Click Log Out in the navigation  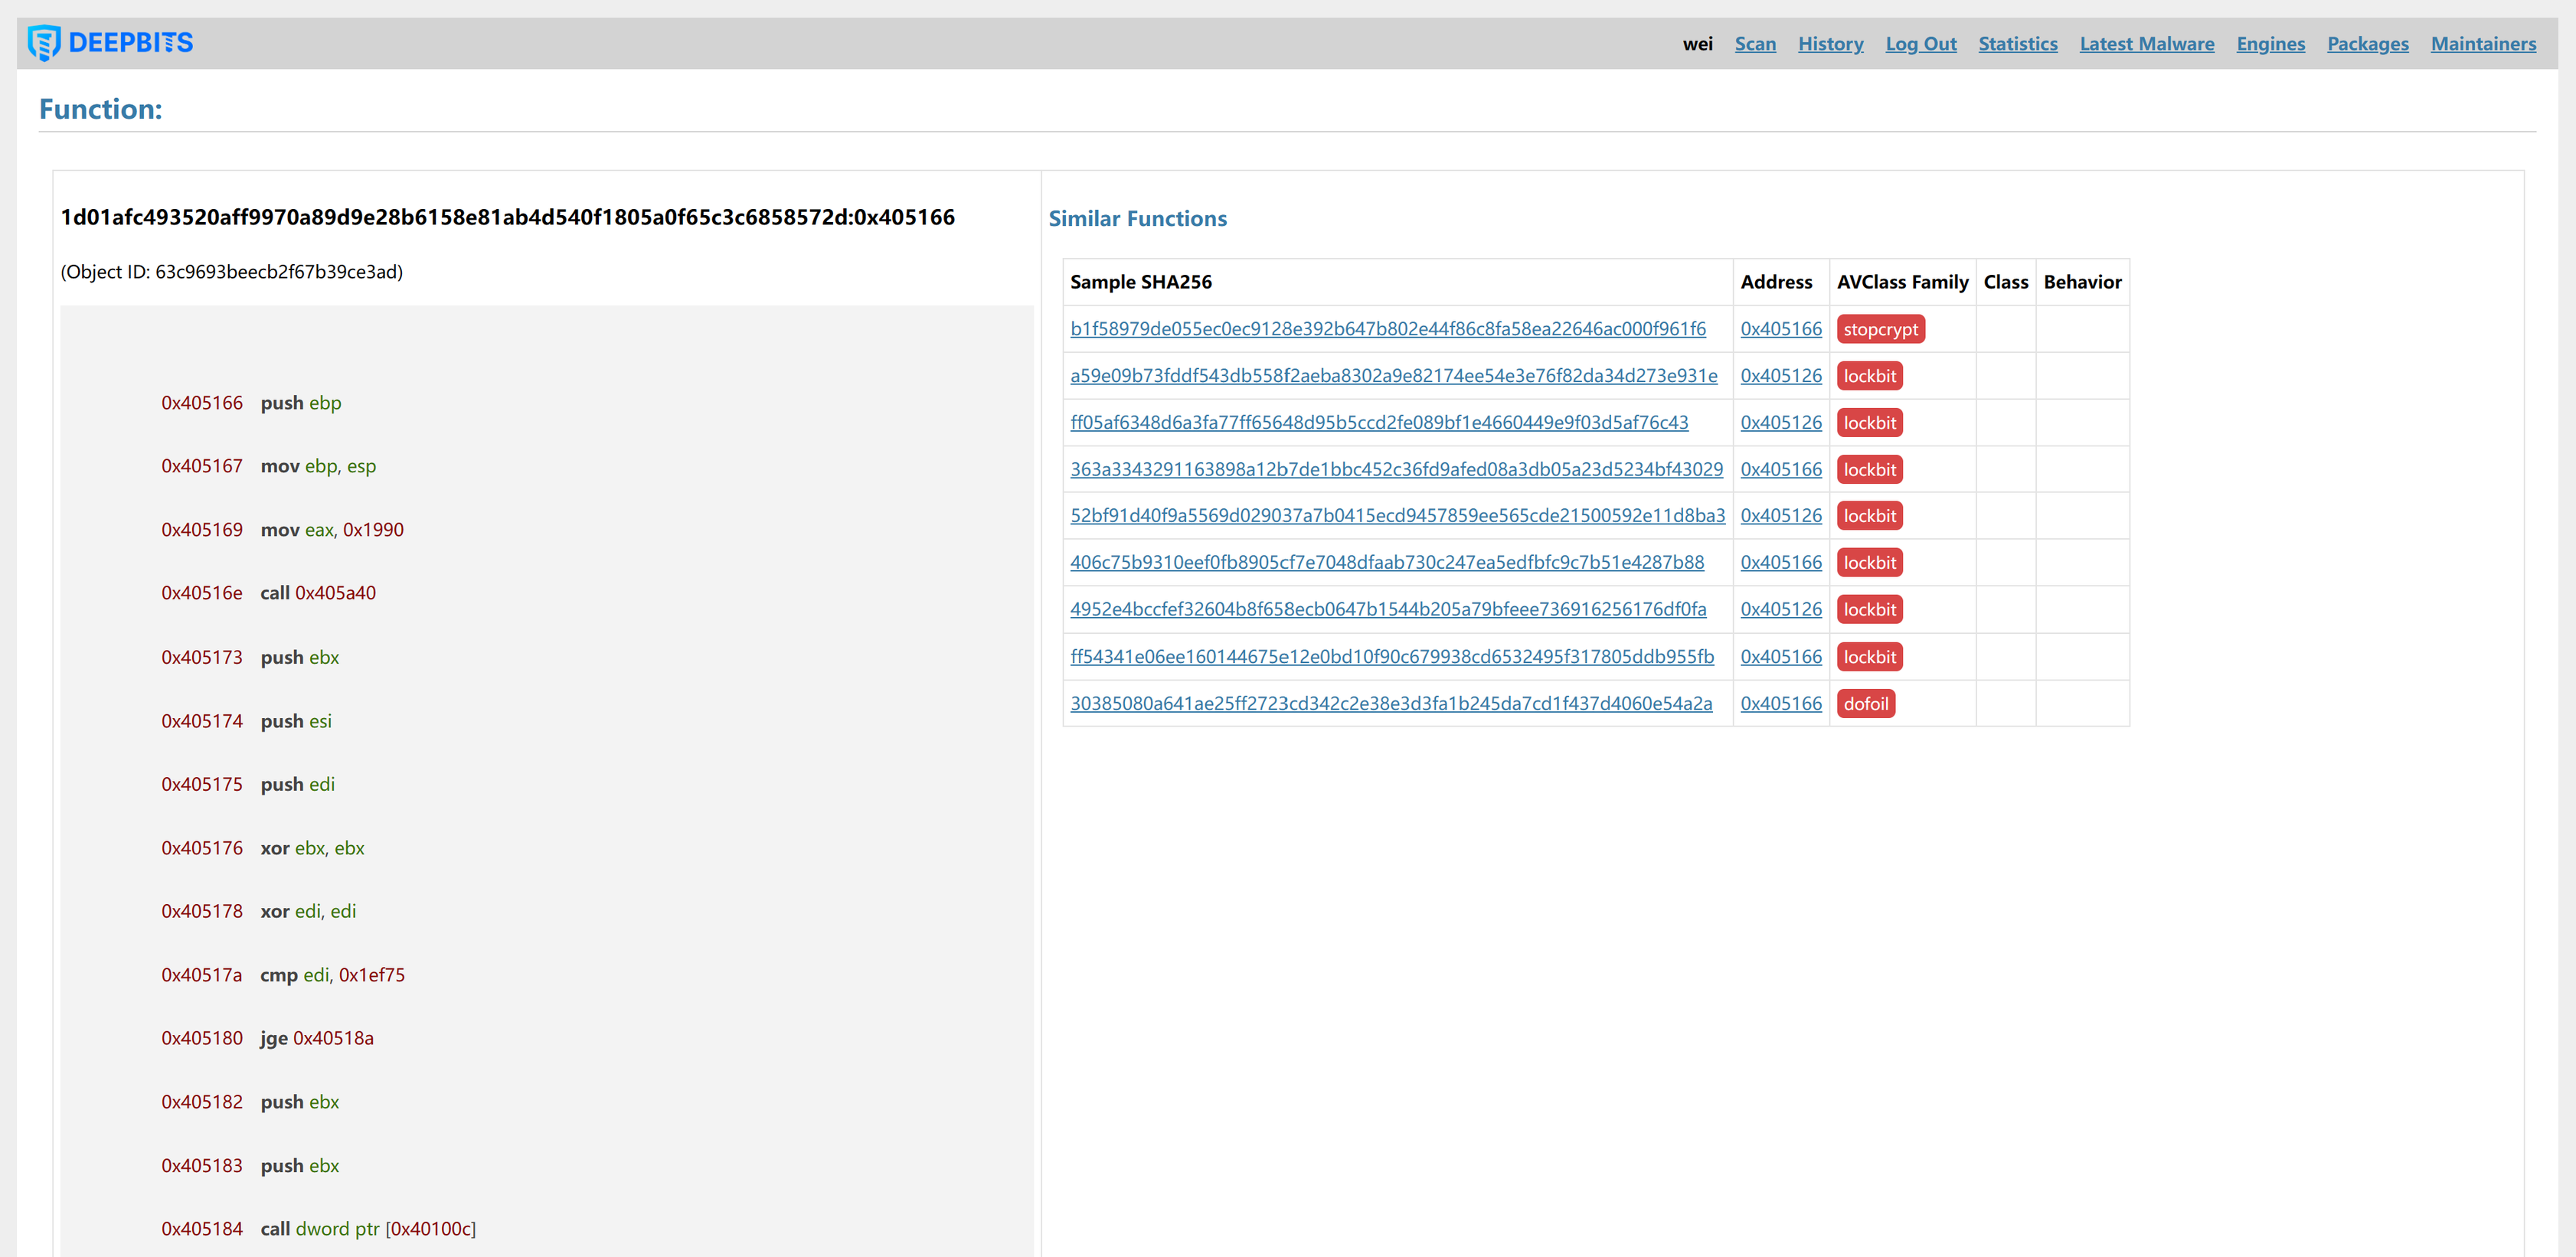[1921, 44]
